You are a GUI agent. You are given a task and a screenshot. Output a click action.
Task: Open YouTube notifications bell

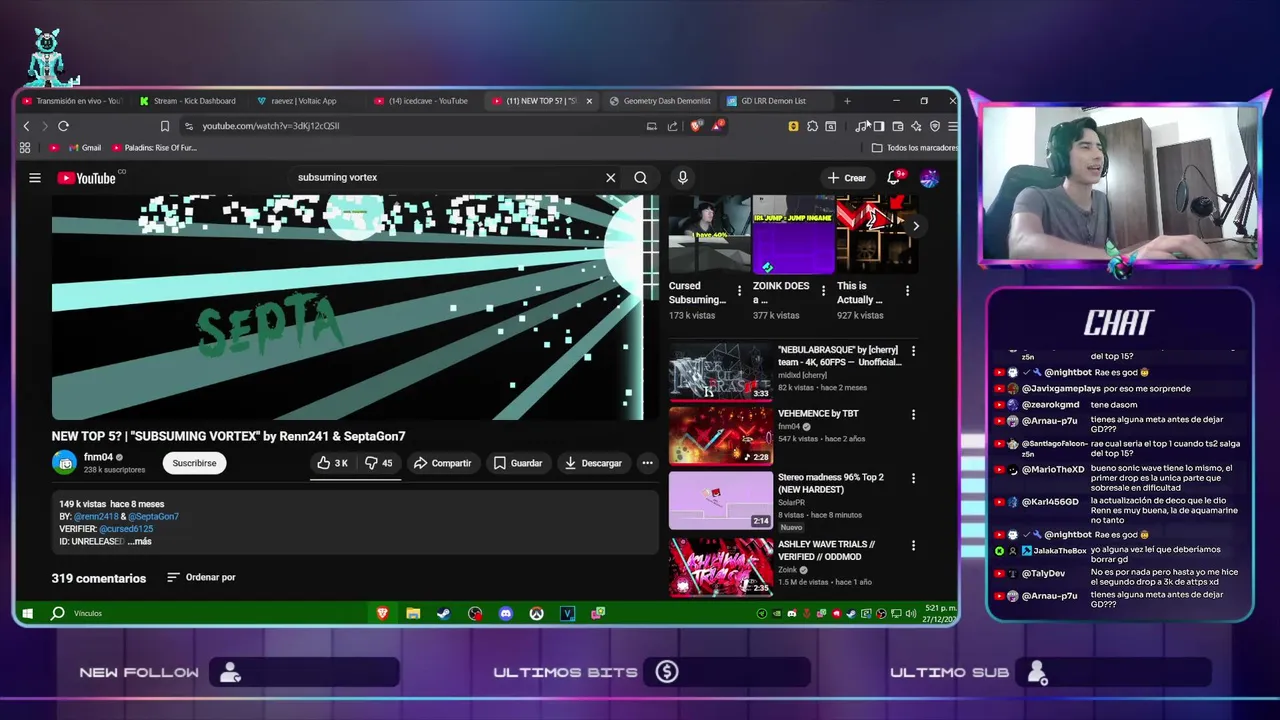point(895,178)
